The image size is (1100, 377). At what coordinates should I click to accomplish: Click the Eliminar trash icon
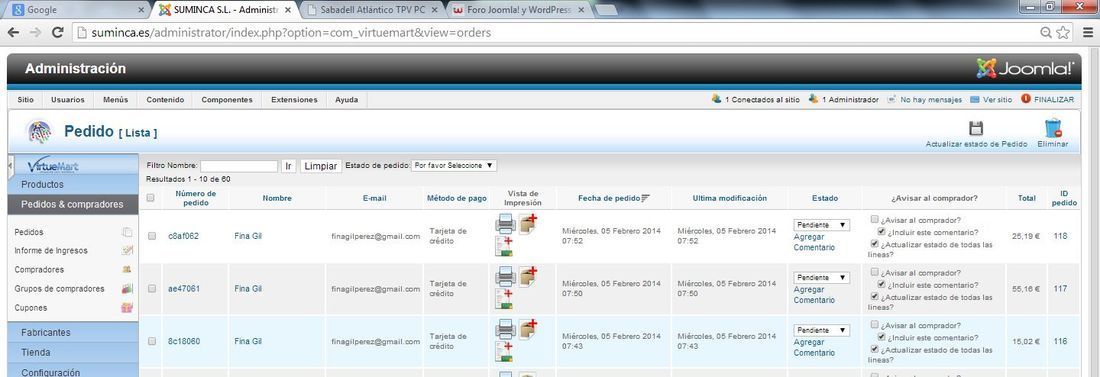(x=1052, y=128)
